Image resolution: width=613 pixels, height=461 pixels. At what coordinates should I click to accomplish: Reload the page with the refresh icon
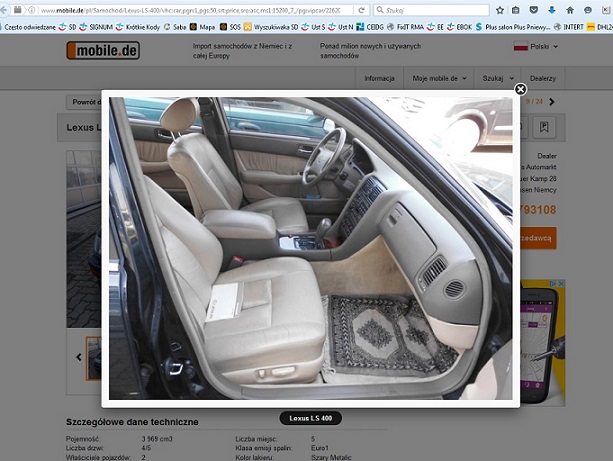coord(362,10)
